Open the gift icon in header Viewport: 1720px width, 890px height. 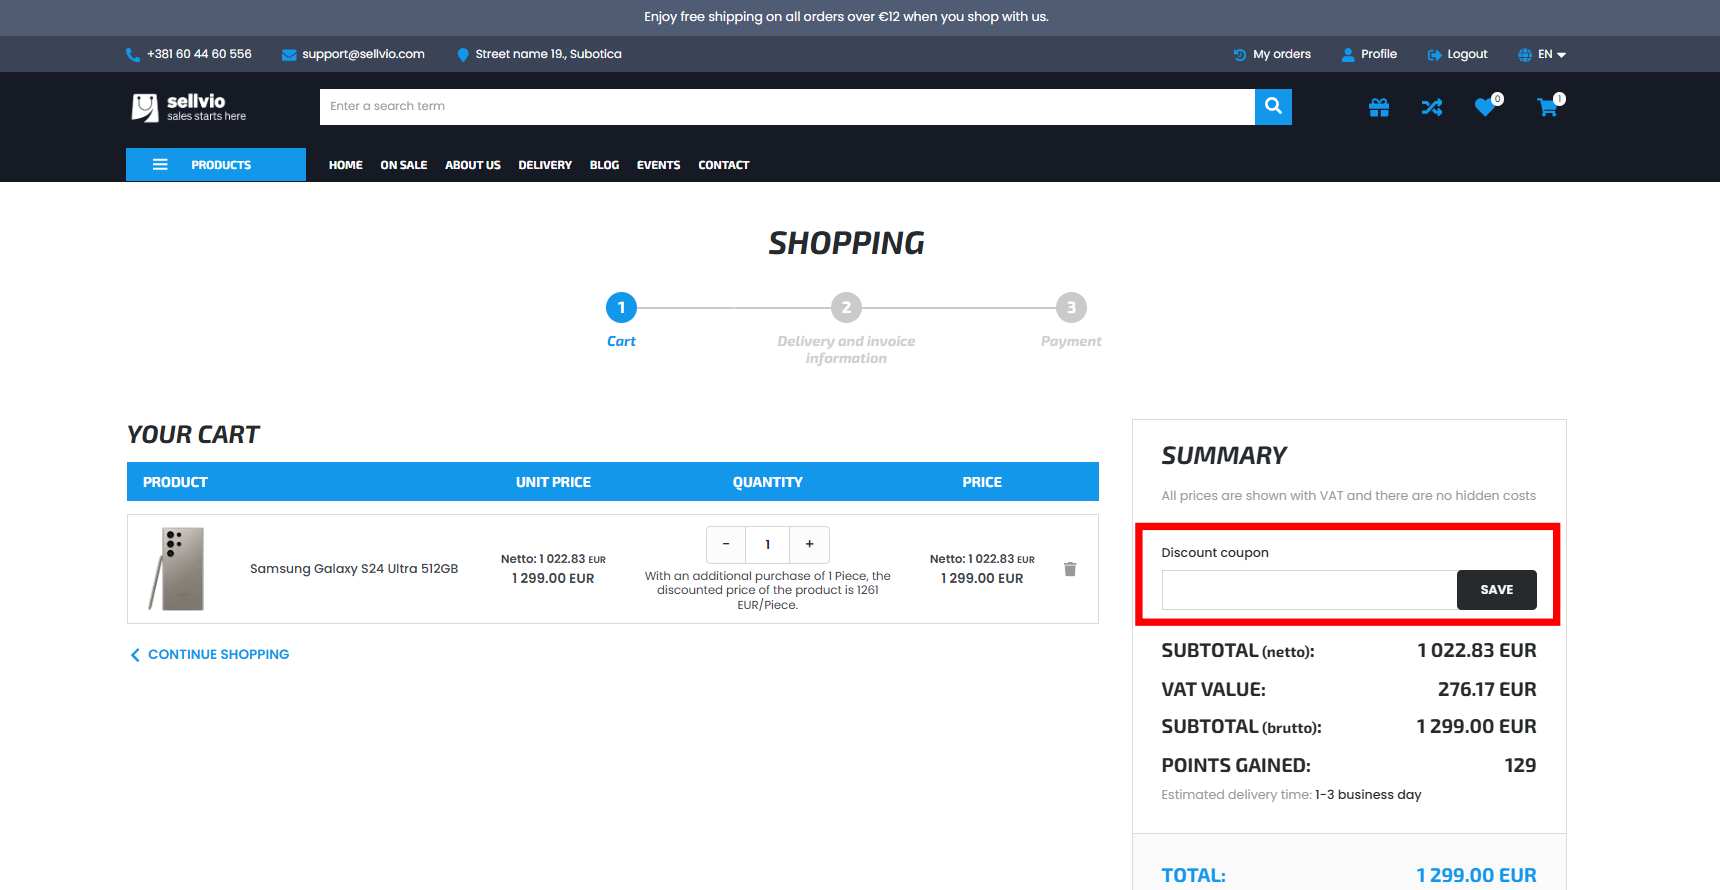pos(1379,107)
